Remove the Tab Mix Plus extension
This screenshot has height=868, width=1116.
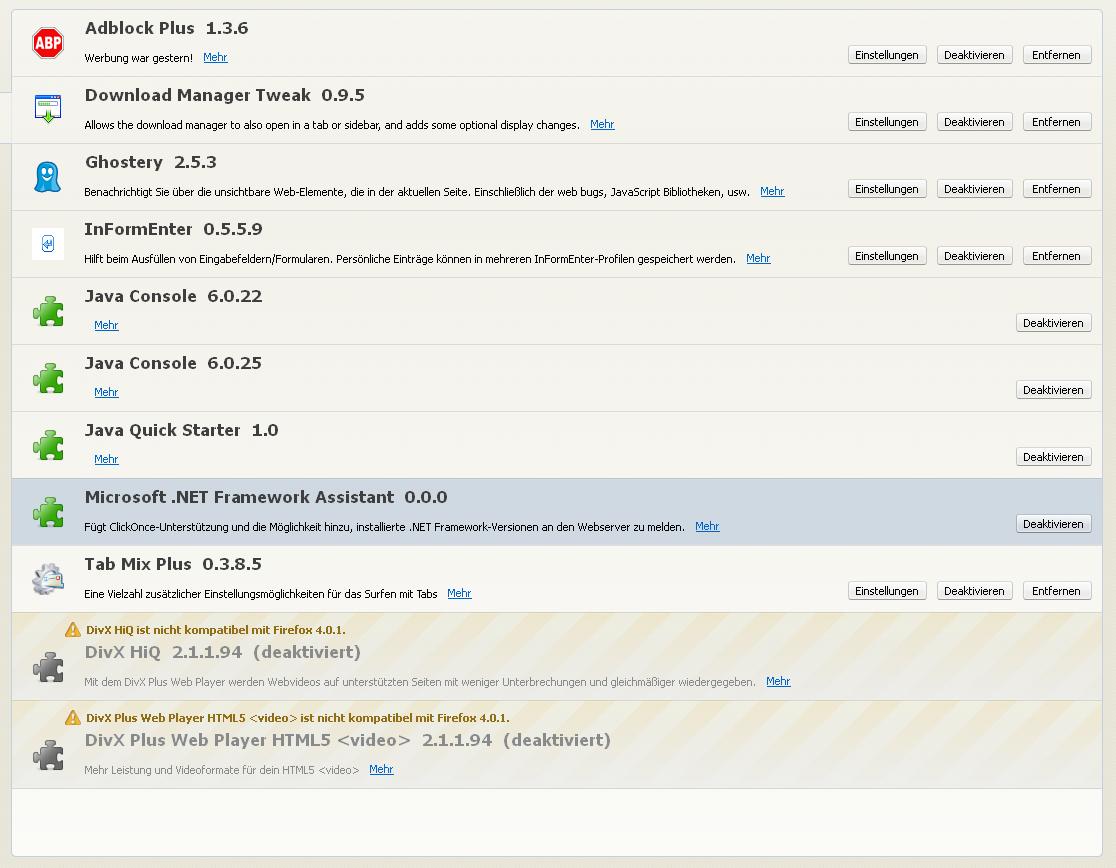(x=1056, y=591)
